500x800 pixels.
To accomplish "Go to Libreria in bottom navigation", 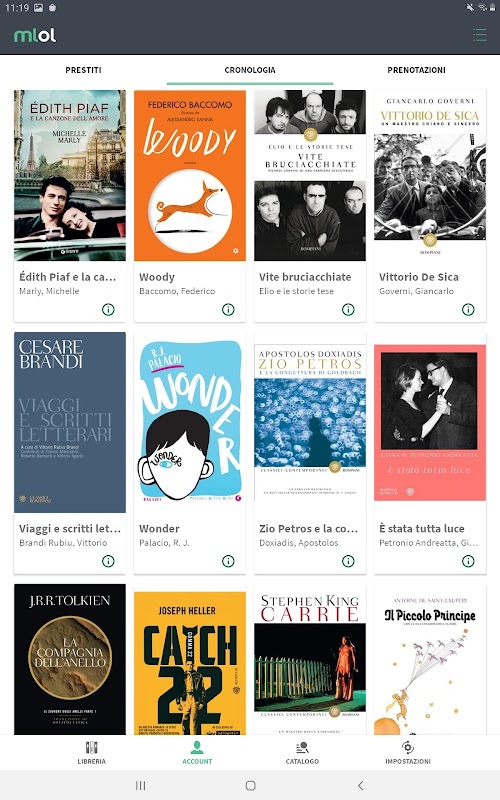I will coord(92,753).
